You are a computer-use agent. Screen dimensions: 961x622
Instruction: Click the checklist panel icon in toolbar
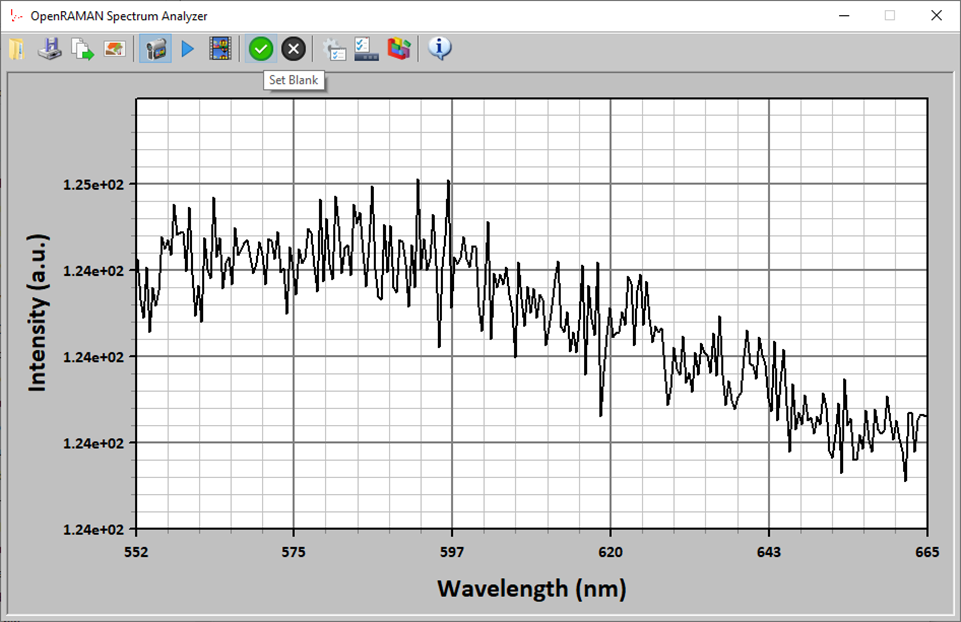(367, 48)
